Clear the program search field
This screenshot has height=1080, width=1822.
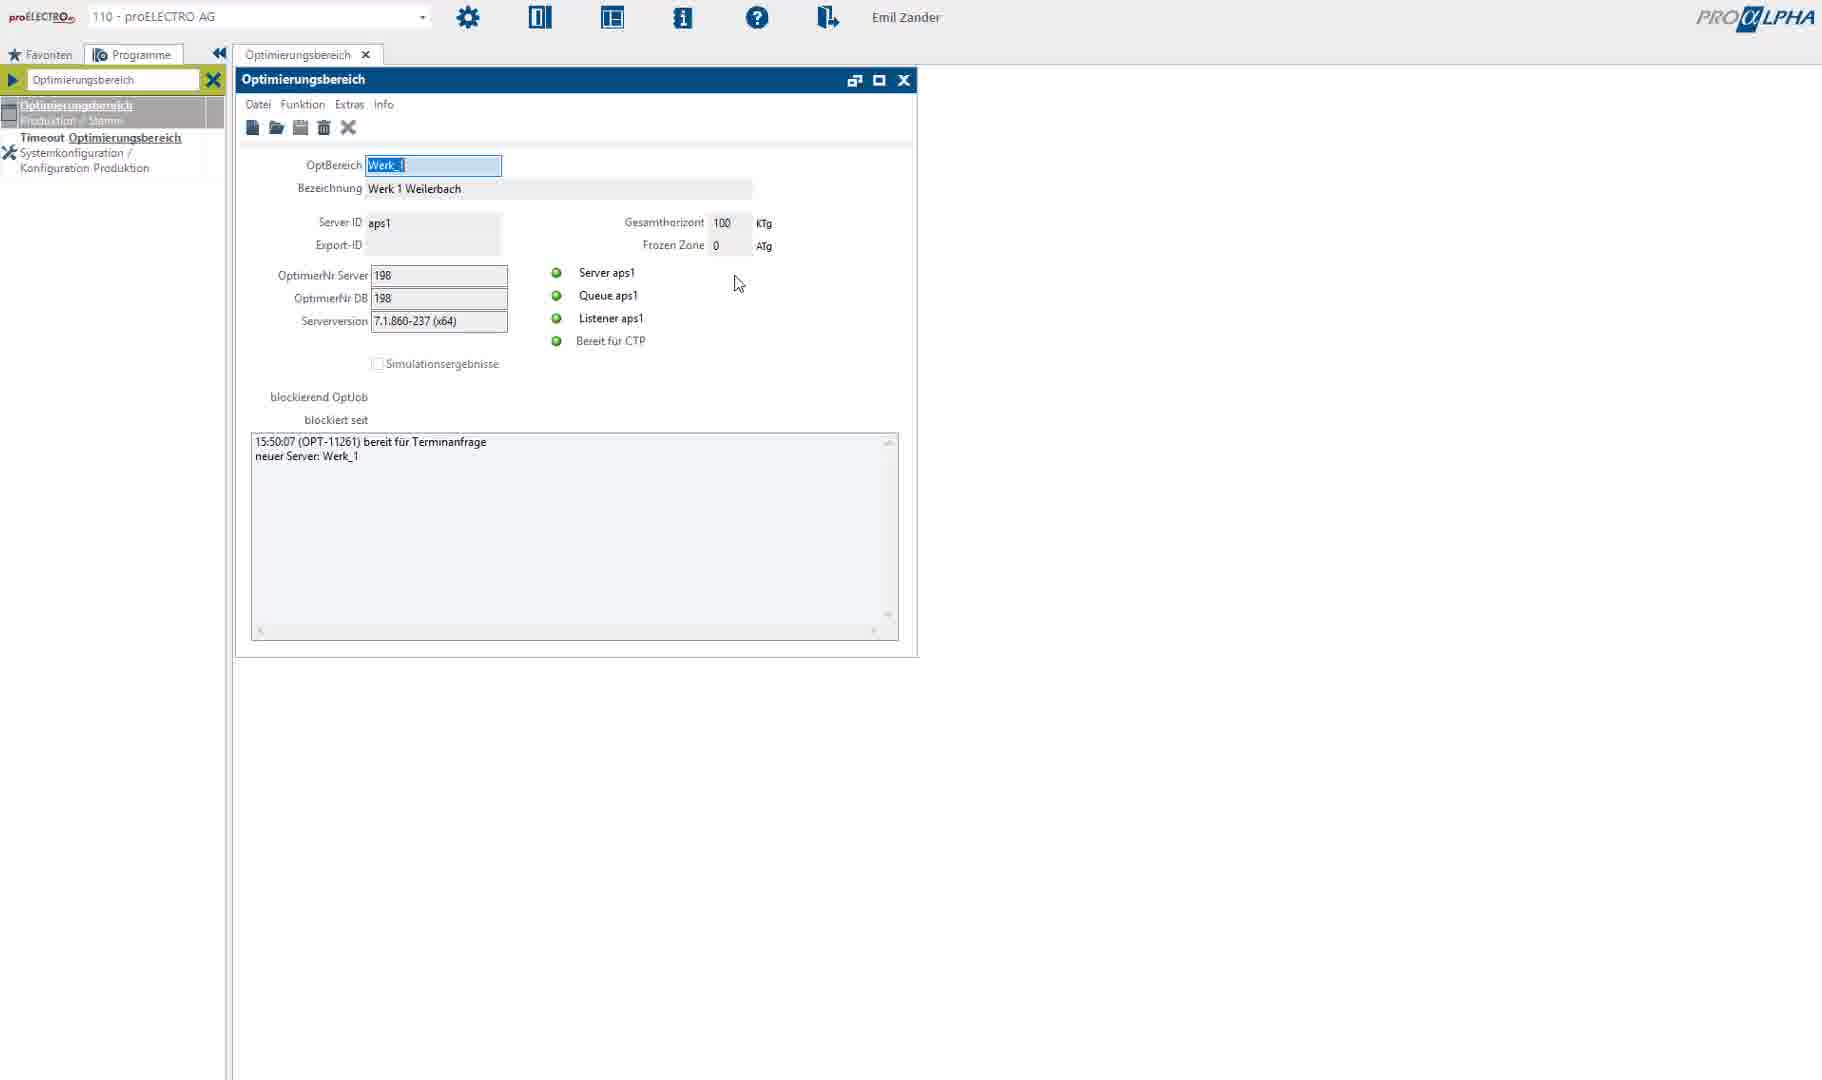pyautogui.click(x=213, y=80)
